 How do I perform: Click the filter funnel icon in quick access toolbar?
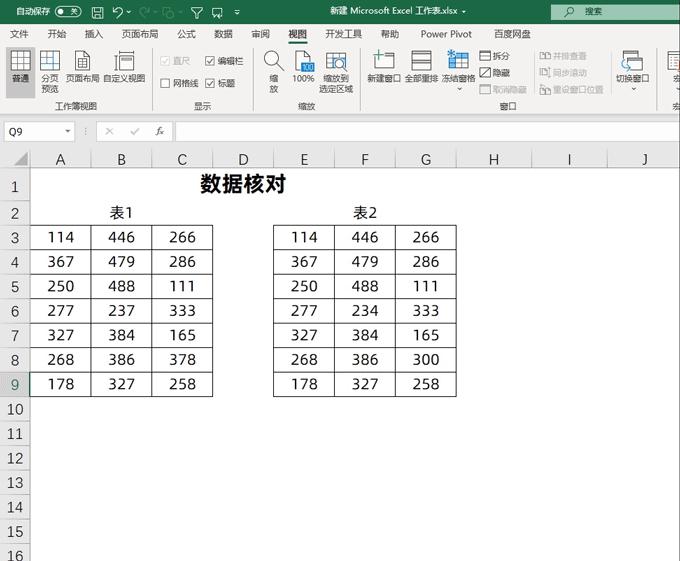(196, 13)
